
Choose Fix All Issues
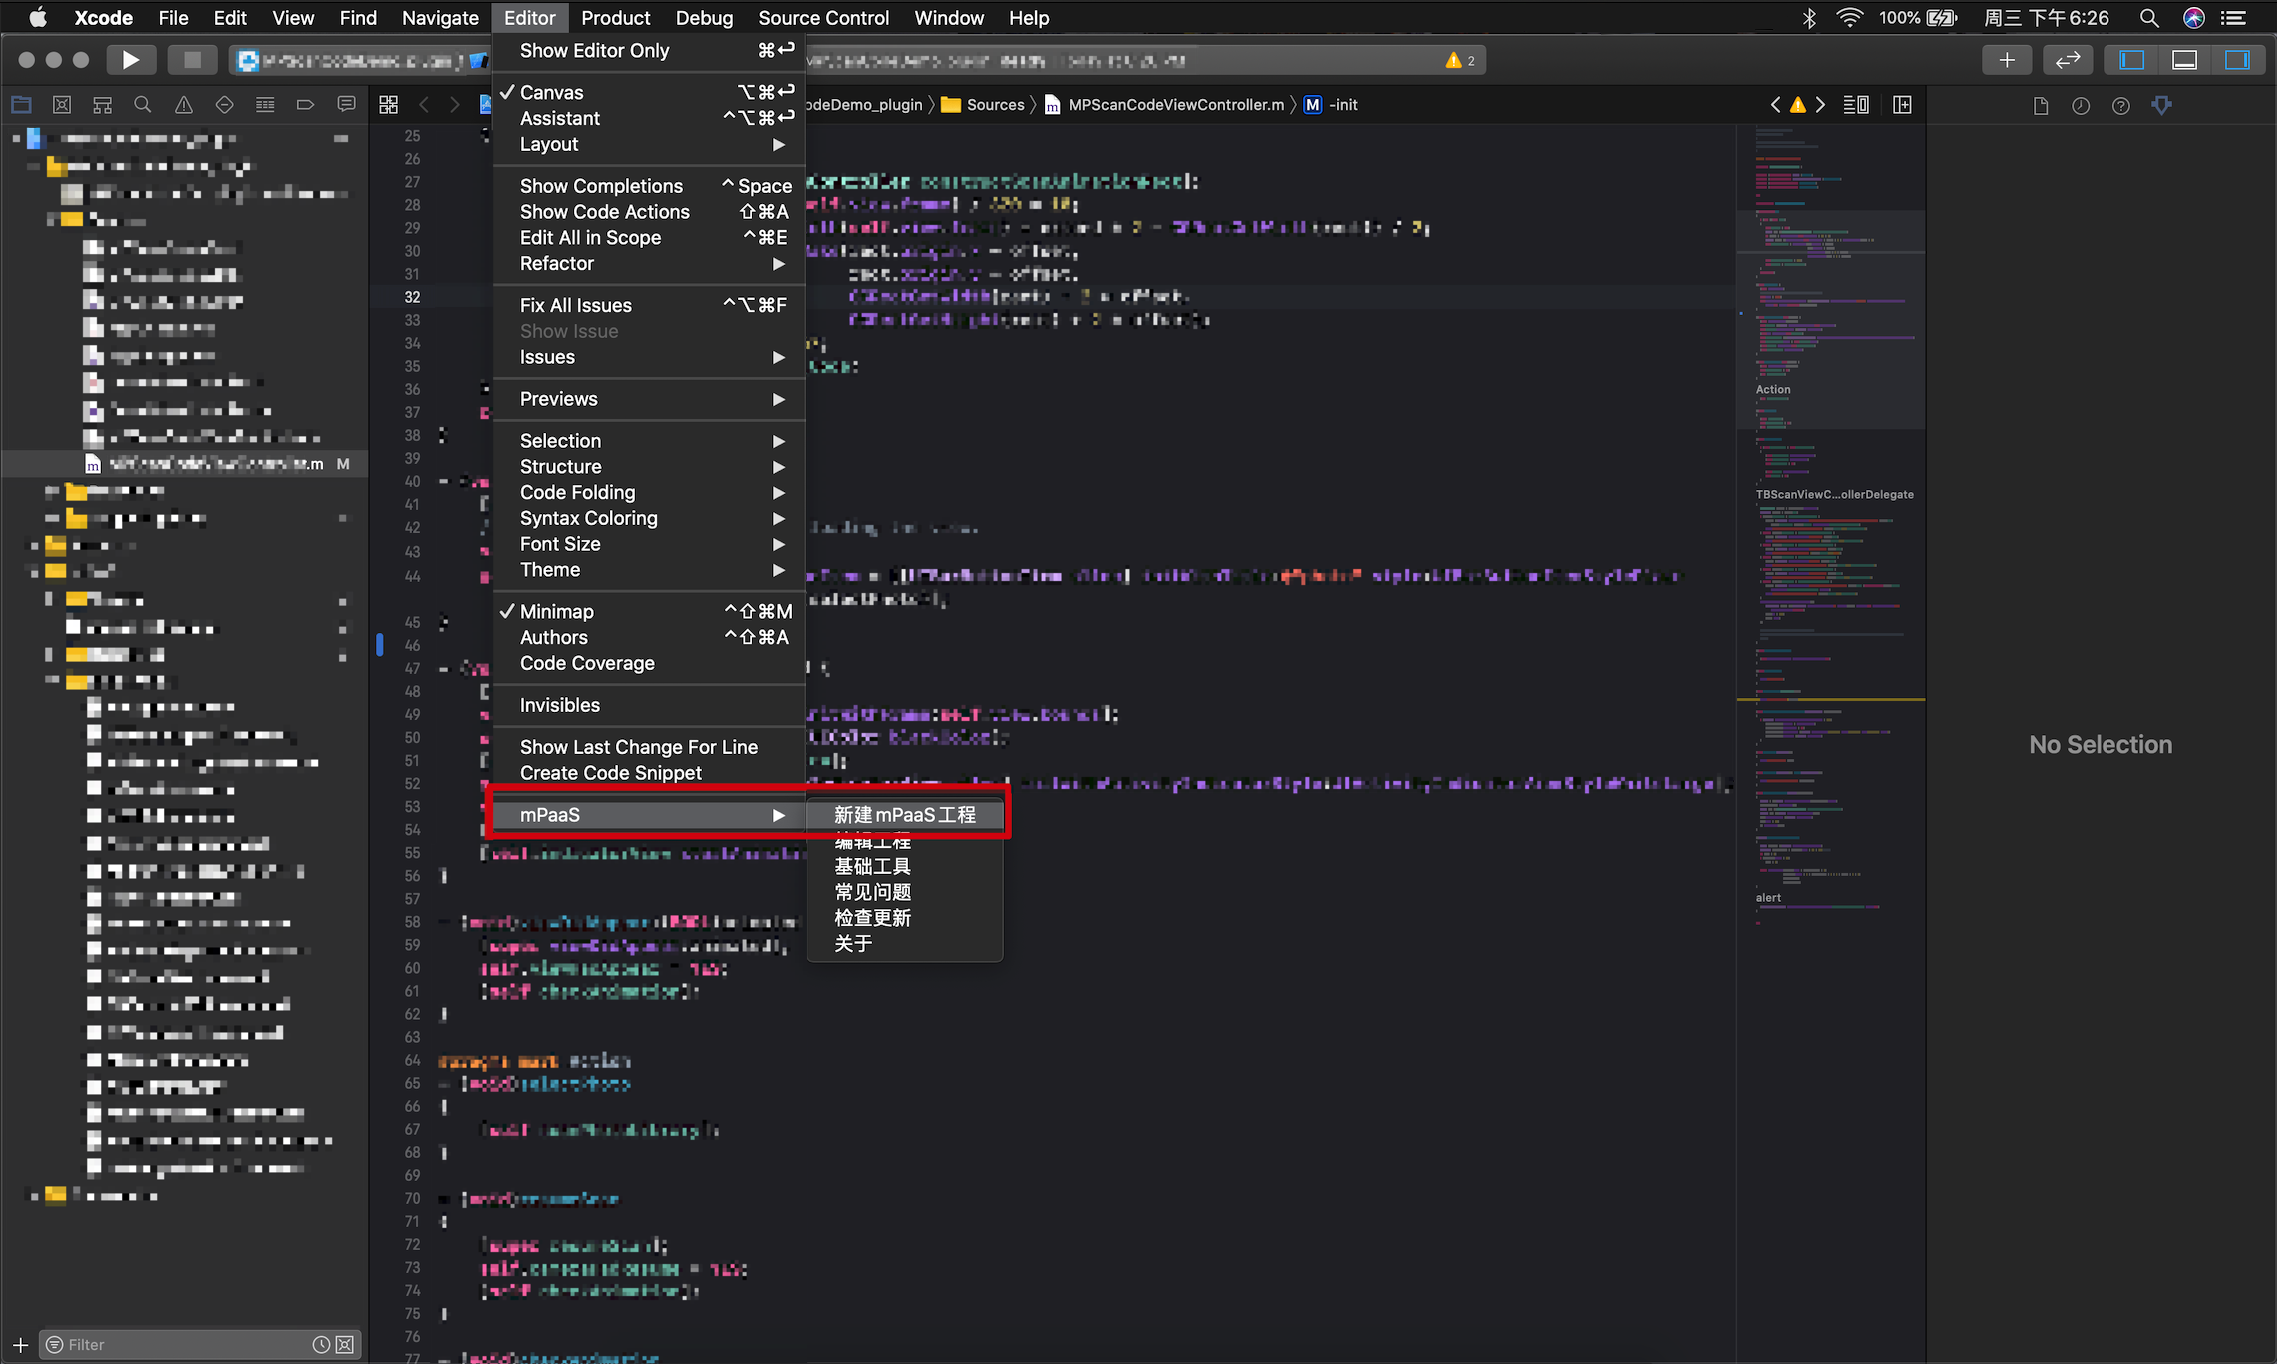click(x=649, y=305)
